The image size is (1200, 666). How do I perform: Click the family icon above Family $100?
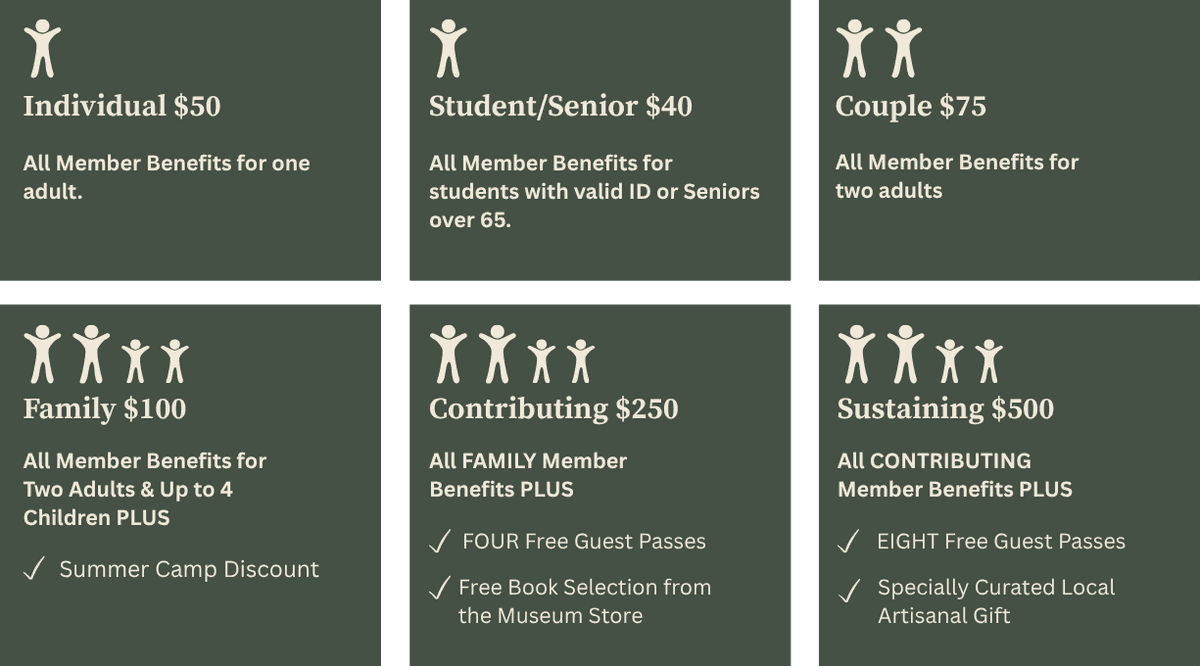[x=106, y=354]
